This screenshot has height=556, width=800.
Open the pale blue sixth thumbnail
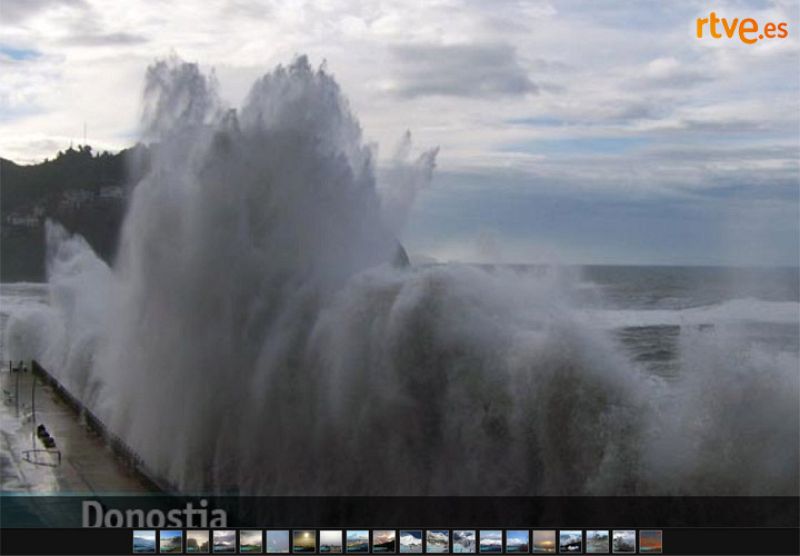tap(277, 541)
